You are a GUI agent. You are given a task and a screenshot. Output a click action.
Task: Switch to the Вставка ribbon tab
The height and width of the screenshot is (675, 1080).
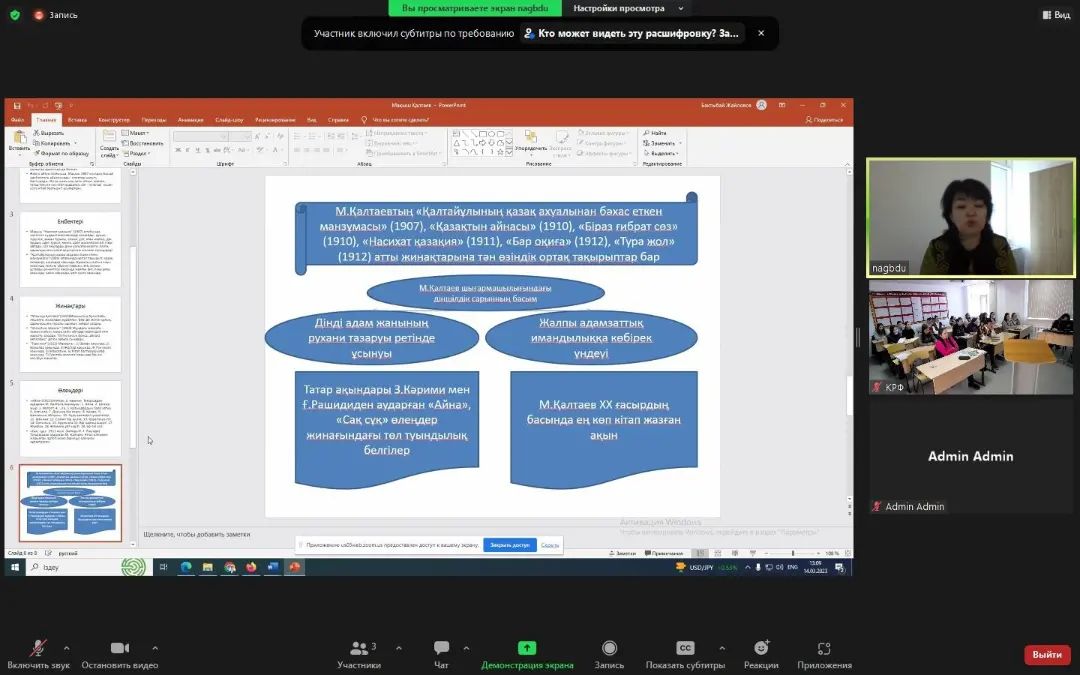coord(77,120)
